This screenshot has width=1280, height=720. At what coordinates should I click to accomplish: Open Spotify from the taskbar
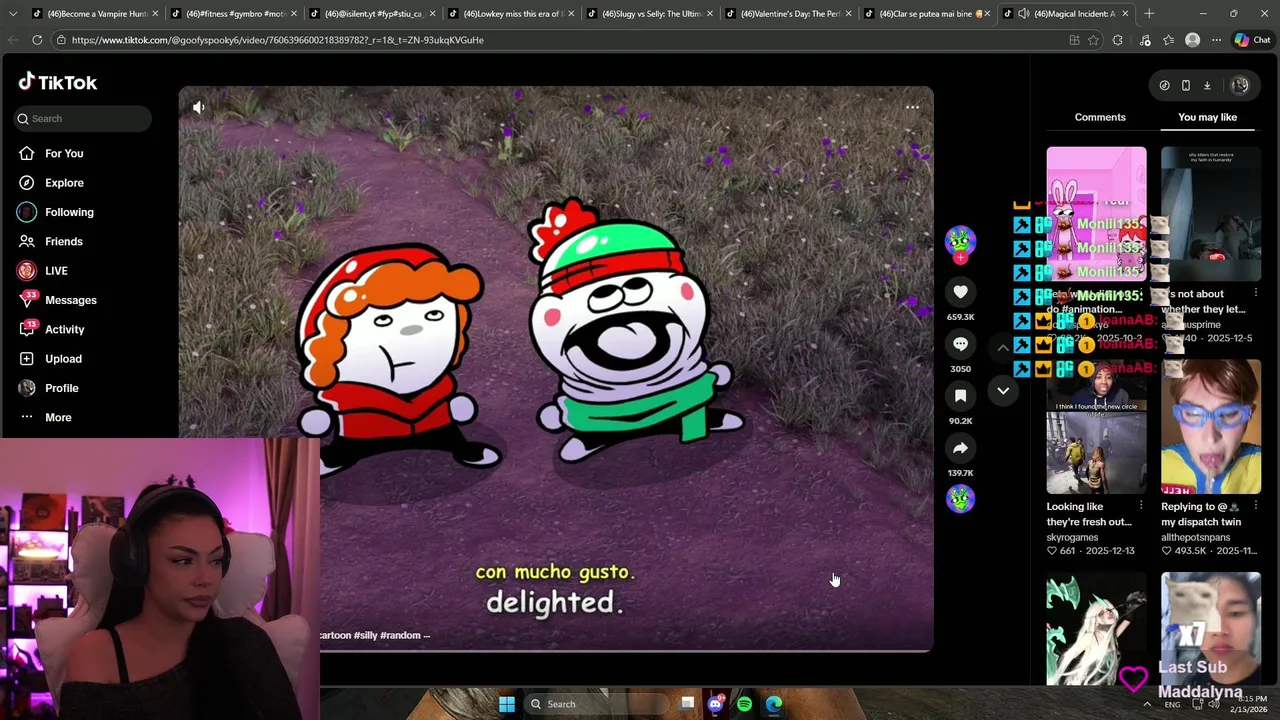744,704
